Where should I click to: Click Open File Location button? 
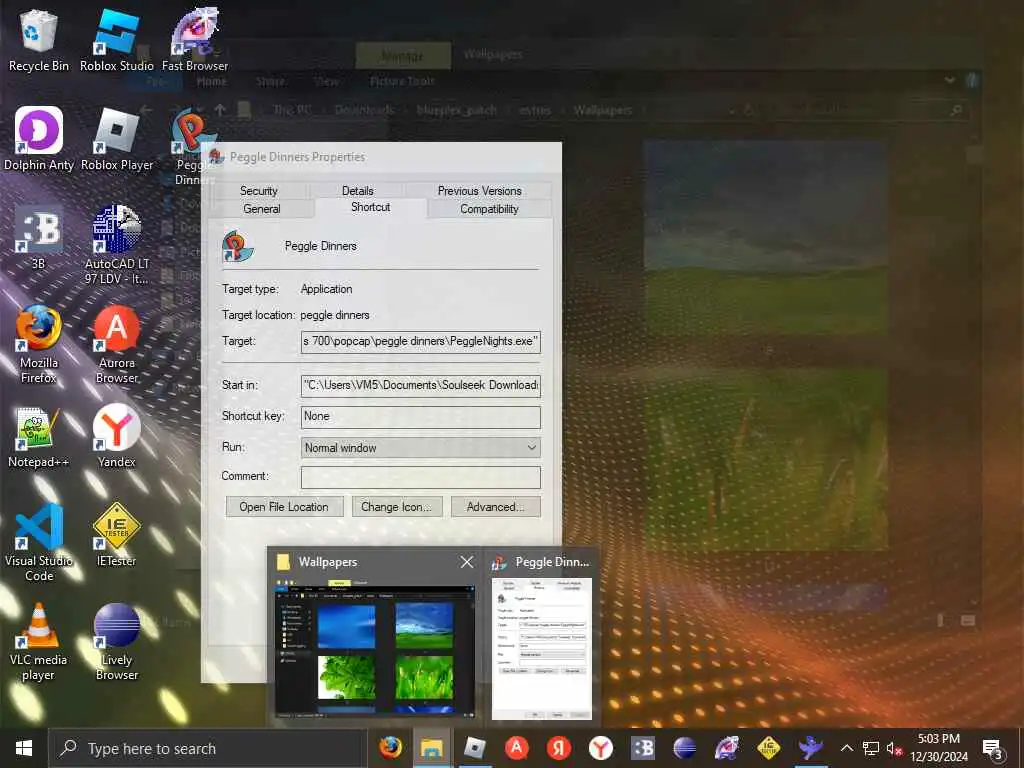coord(284,507)
